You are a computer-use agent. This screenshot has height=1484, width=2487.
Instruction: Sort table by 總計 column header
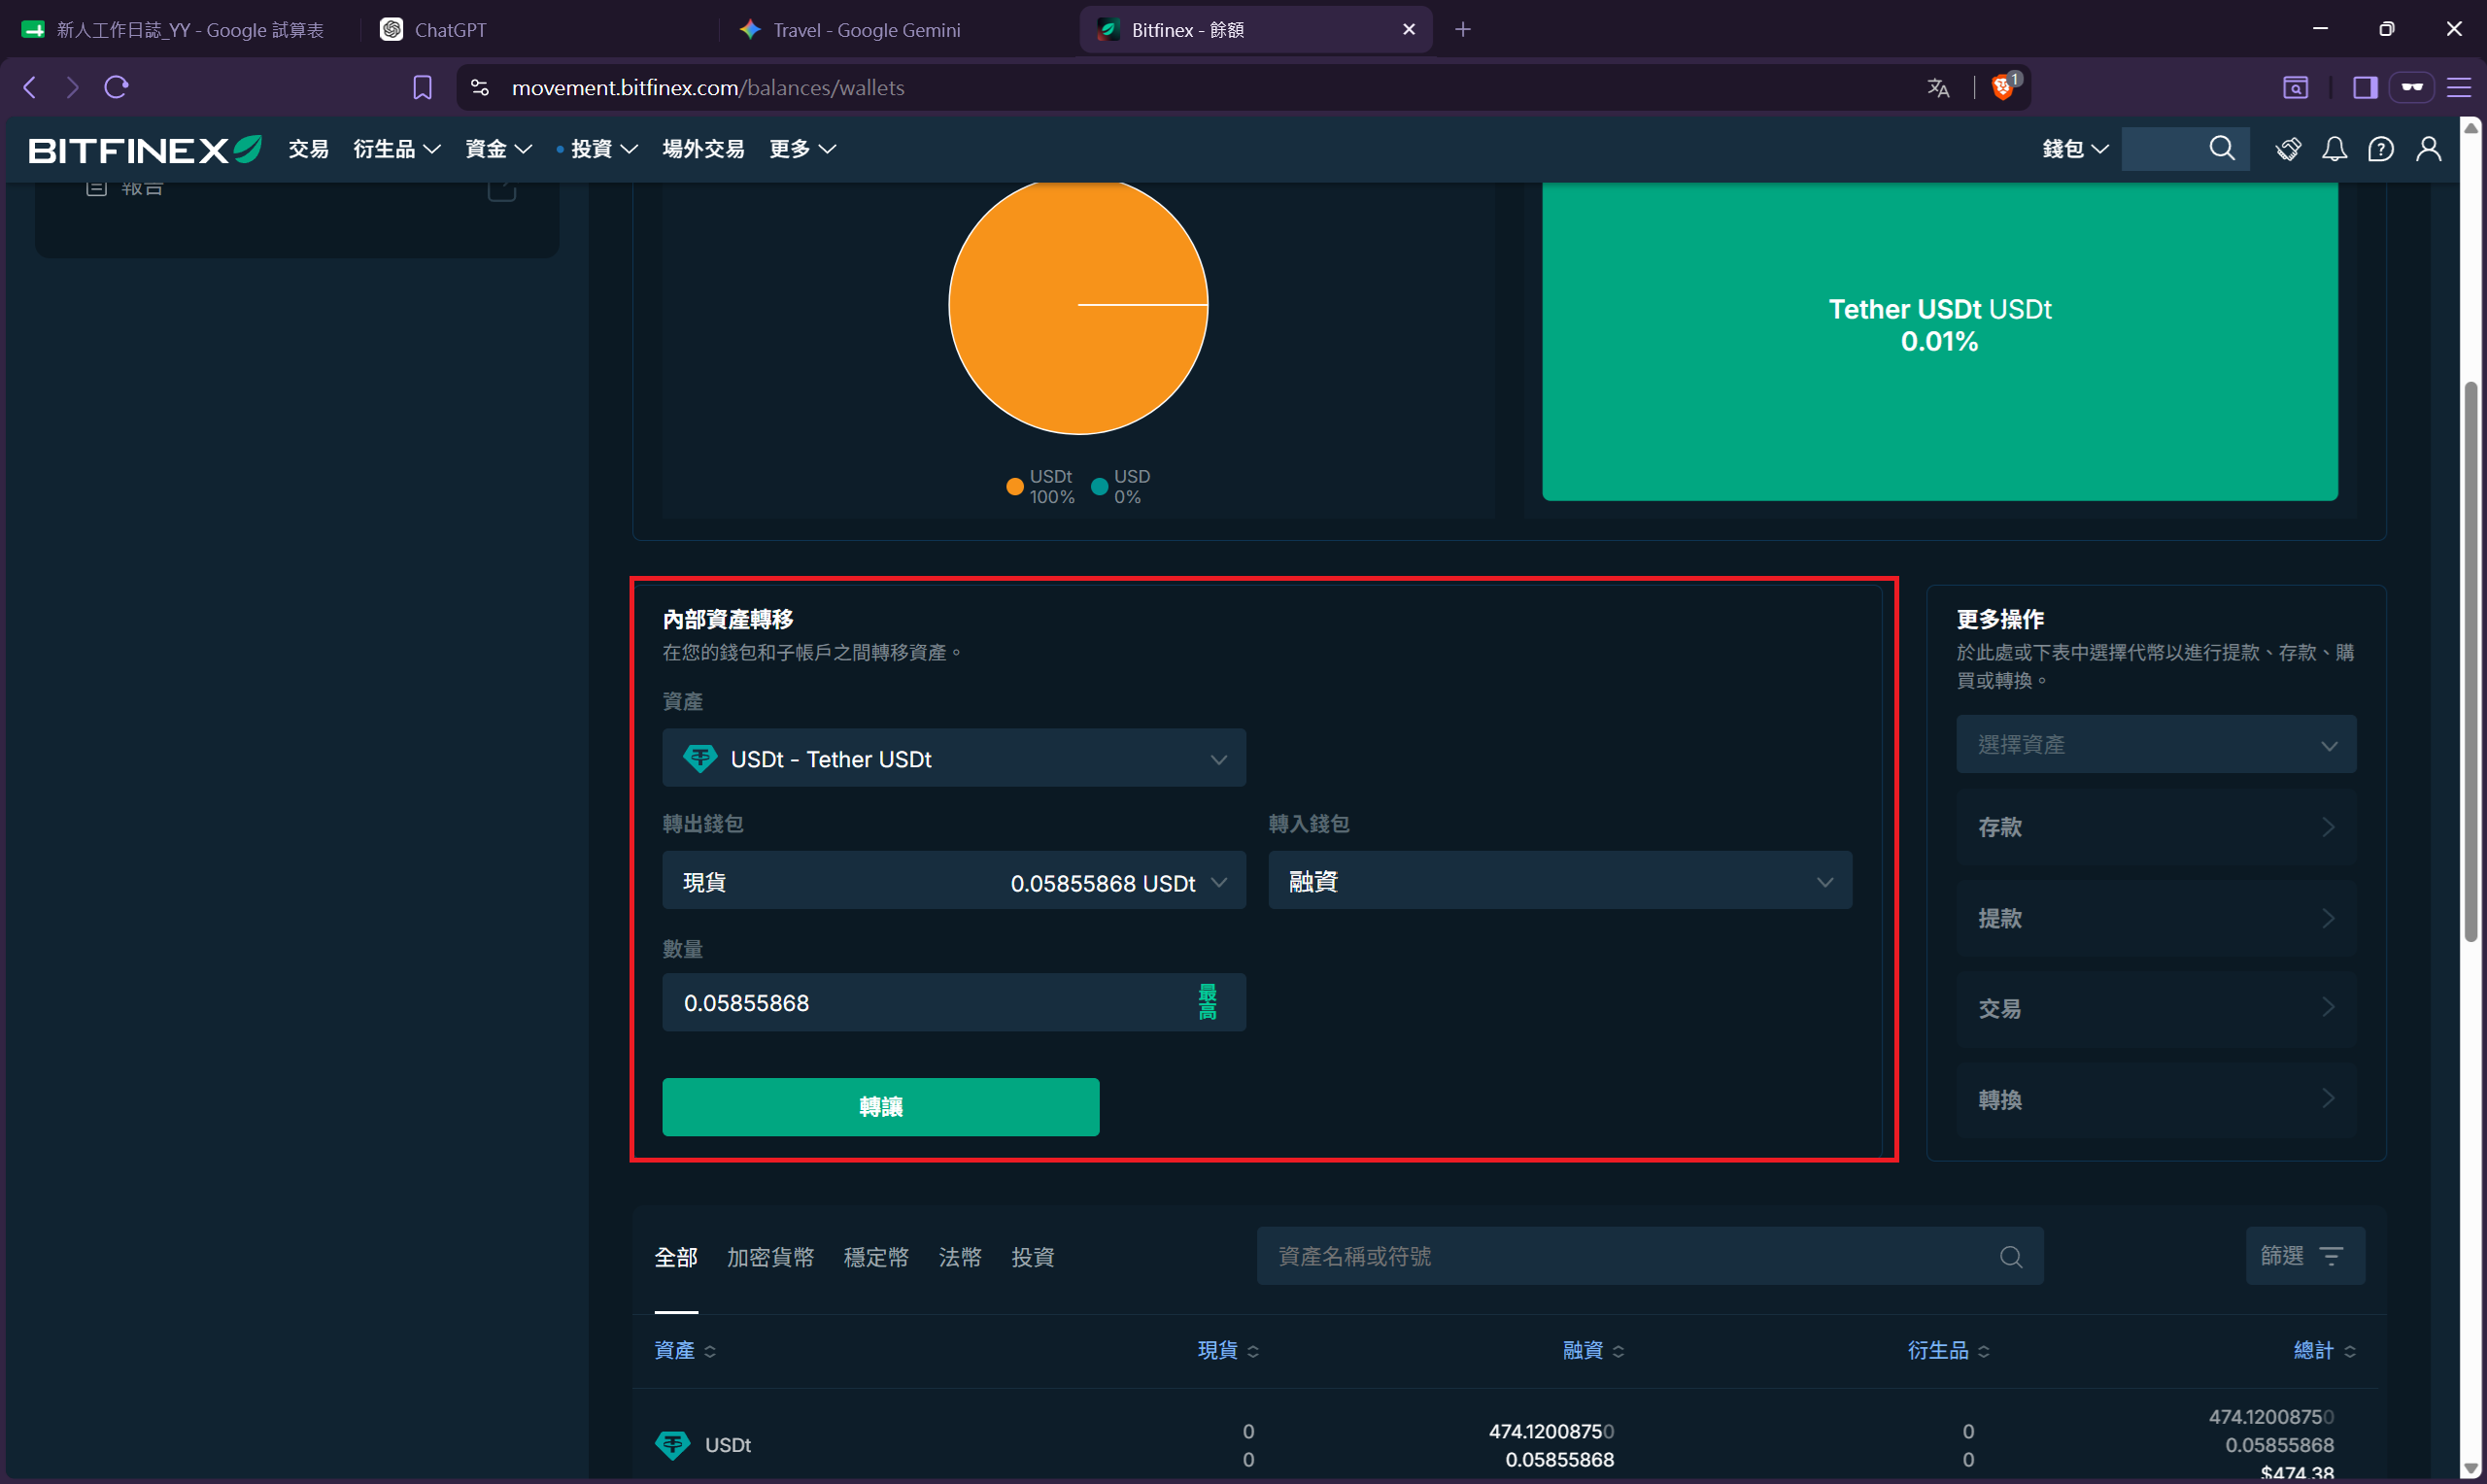point(2324,1350)
